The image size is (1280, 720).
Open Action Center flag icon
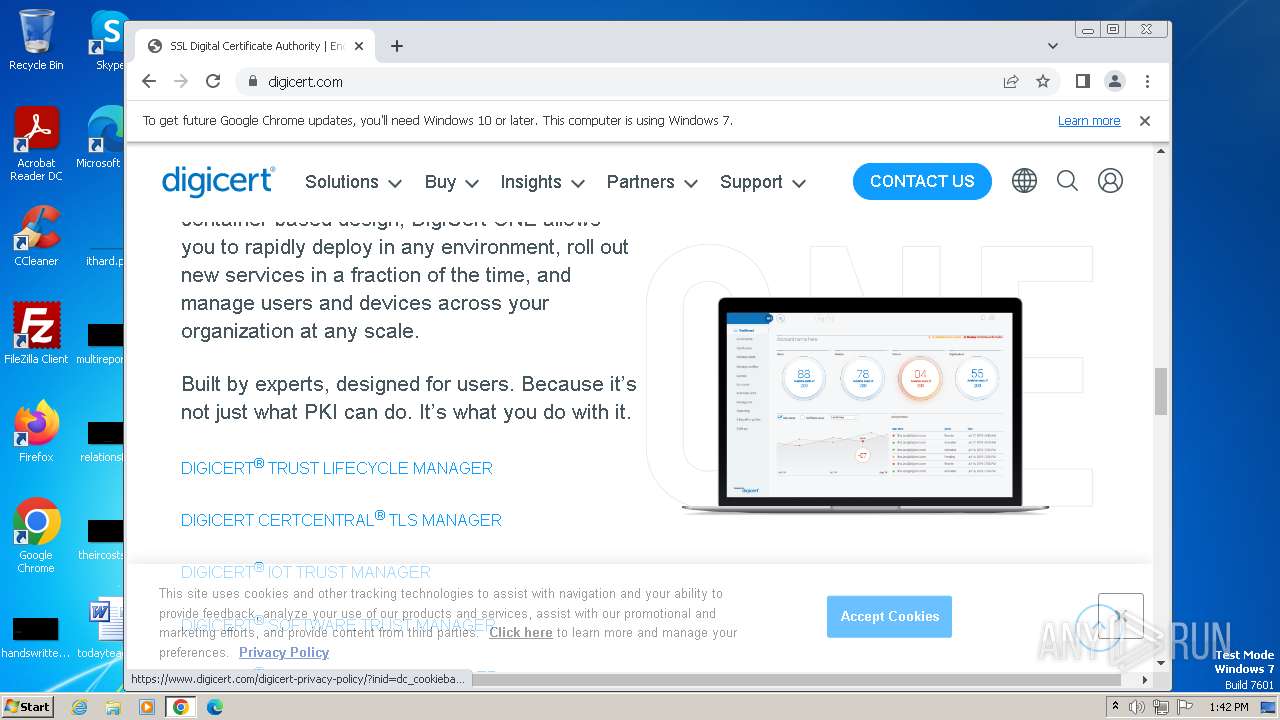tap(1185, 707)
